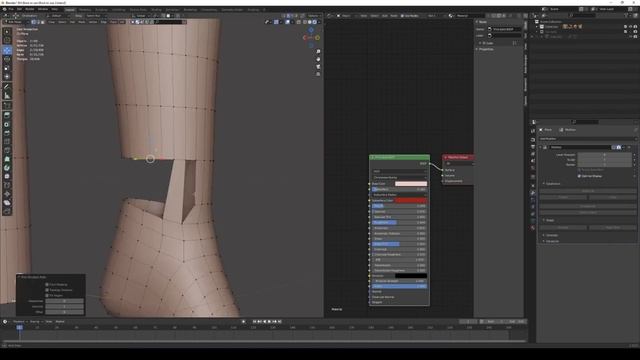640x360 pixels.
Task: Open Add Modifier dropdown
Action: point(587,139)
